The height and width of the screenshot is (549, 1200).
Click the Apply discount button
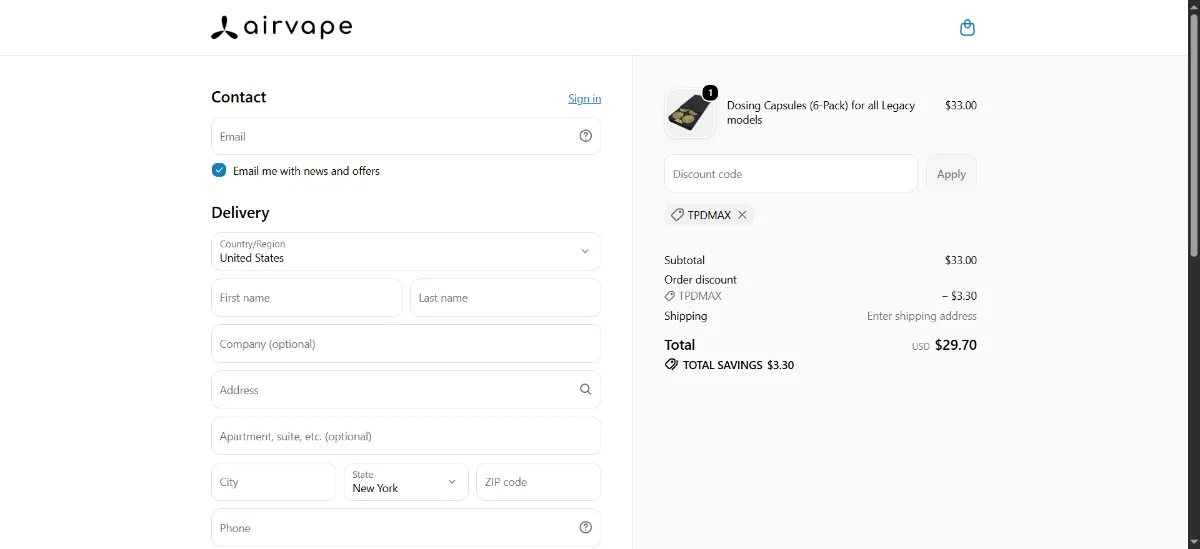pyautogui.click(x=951, y=174)
